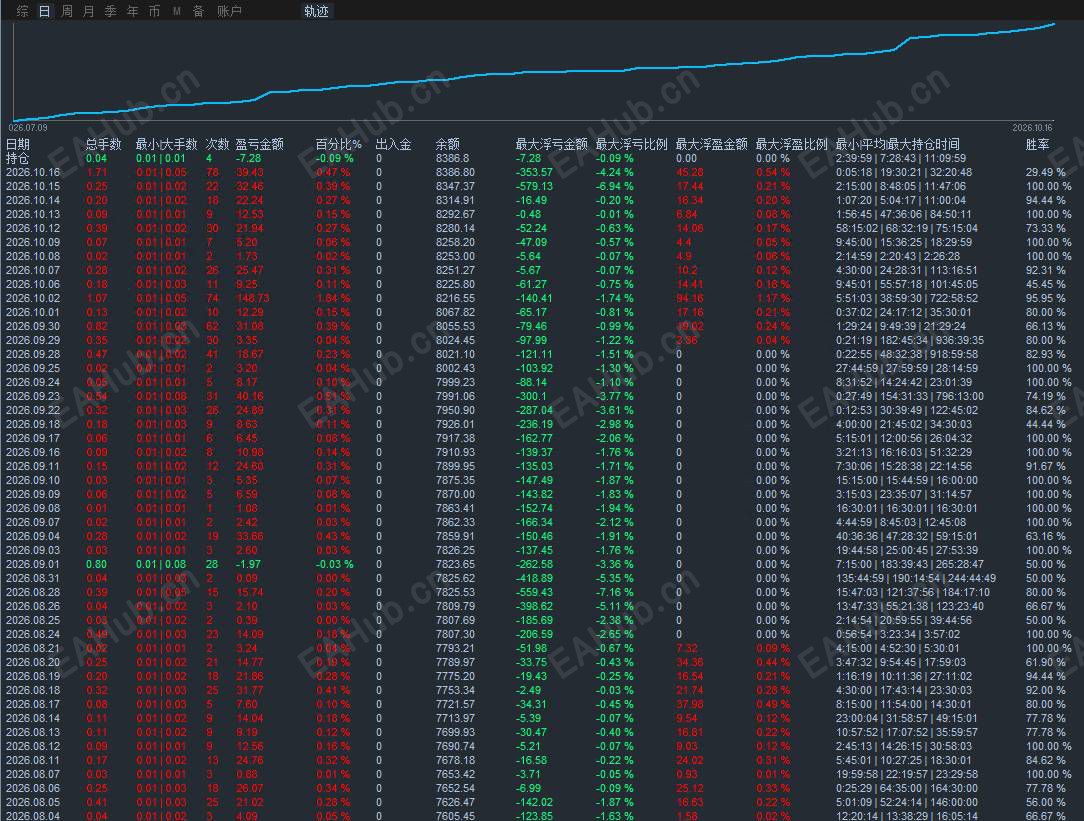Select the 2026.08.28 date cell
Image resolution: width=1084 pixels, height=821 pixels.
point(33,592)
